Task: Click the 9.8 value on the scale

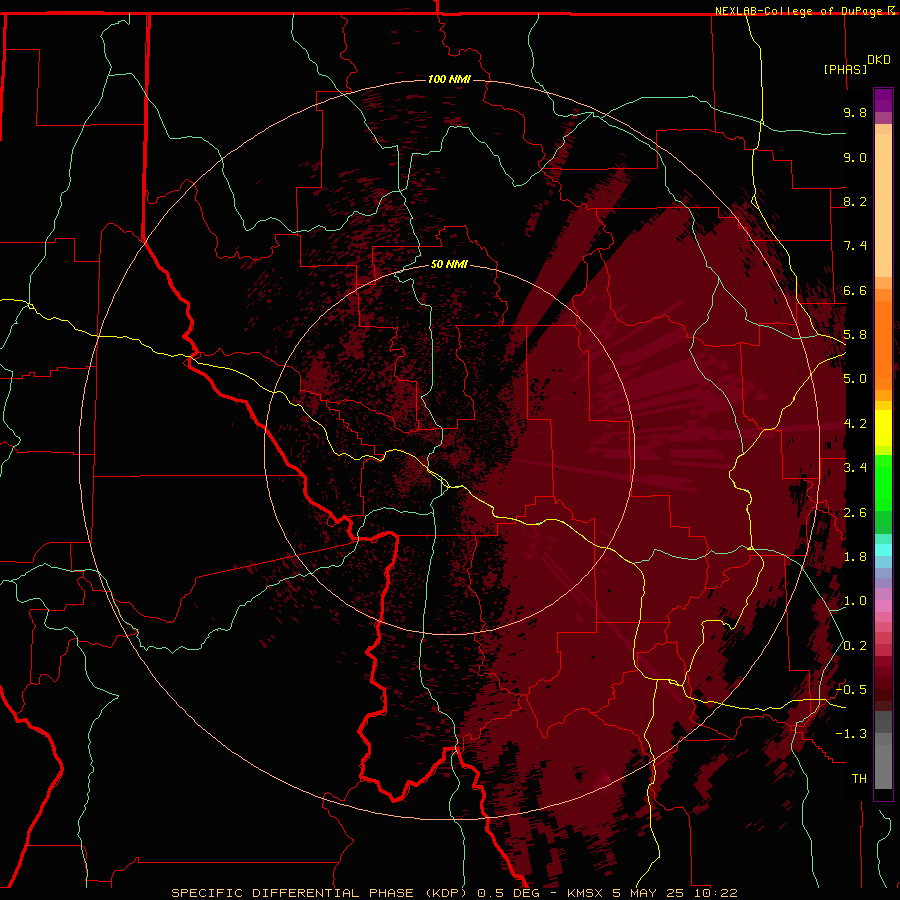Action: 855,112
